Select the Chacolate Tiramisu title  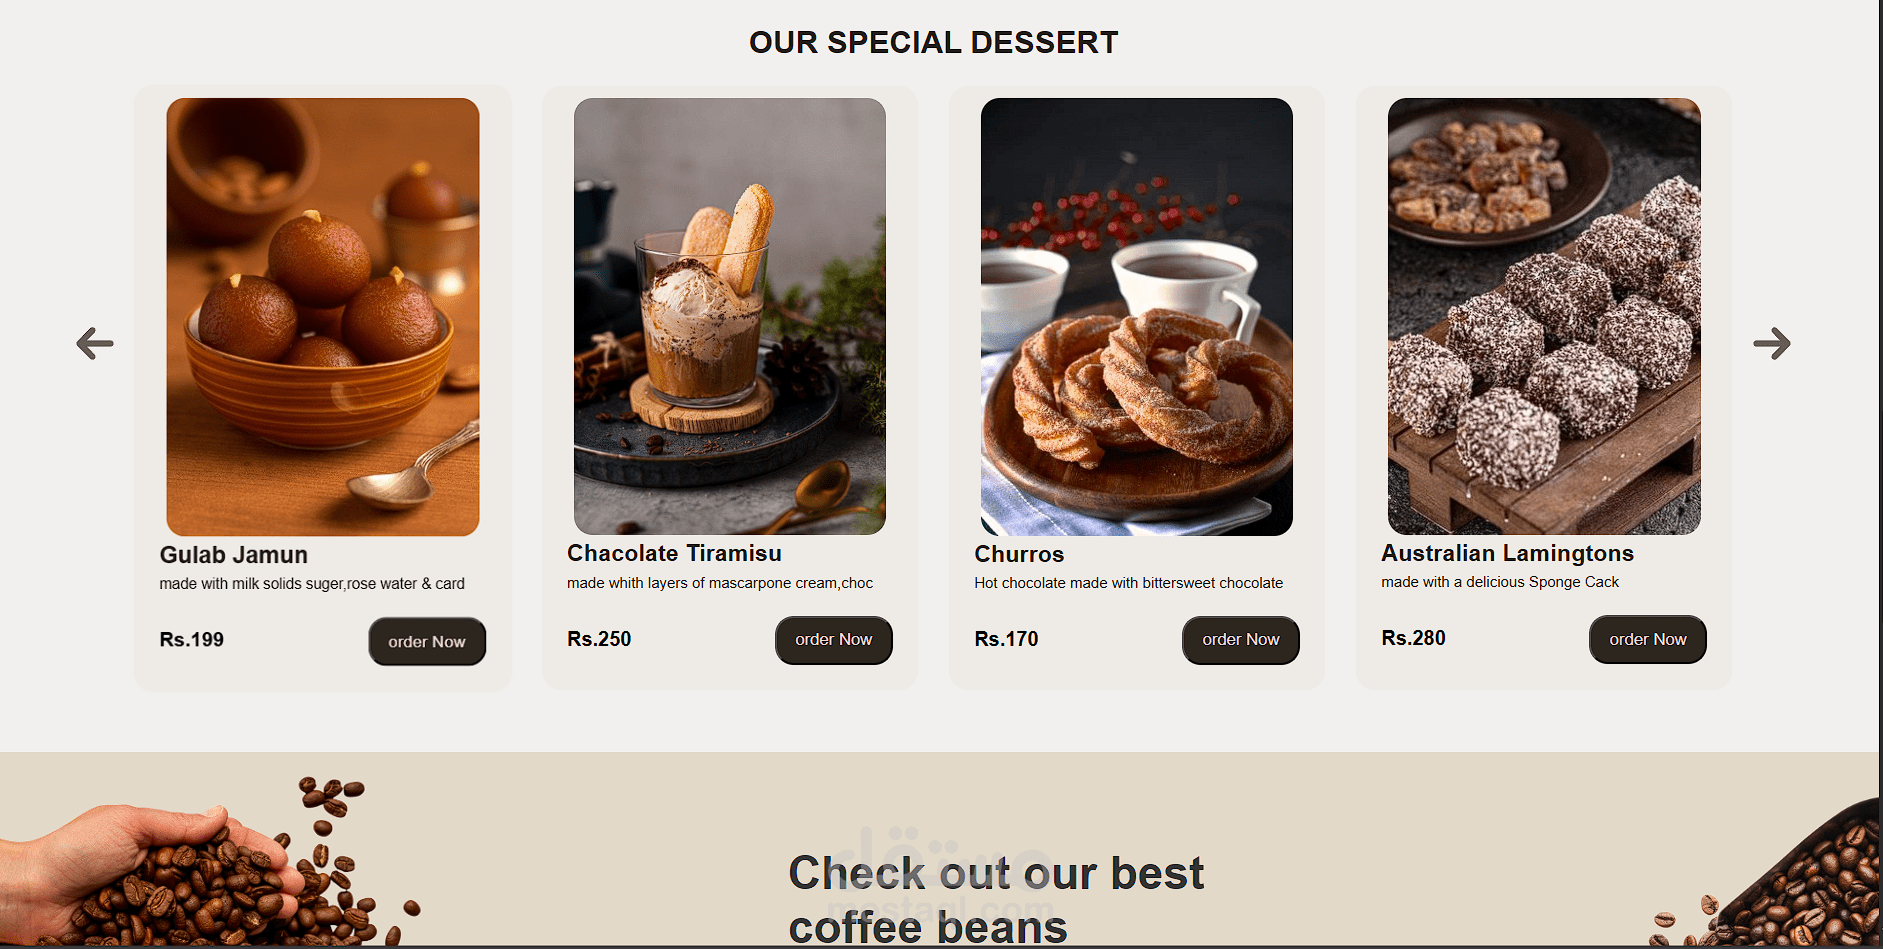tap(674, 553)
